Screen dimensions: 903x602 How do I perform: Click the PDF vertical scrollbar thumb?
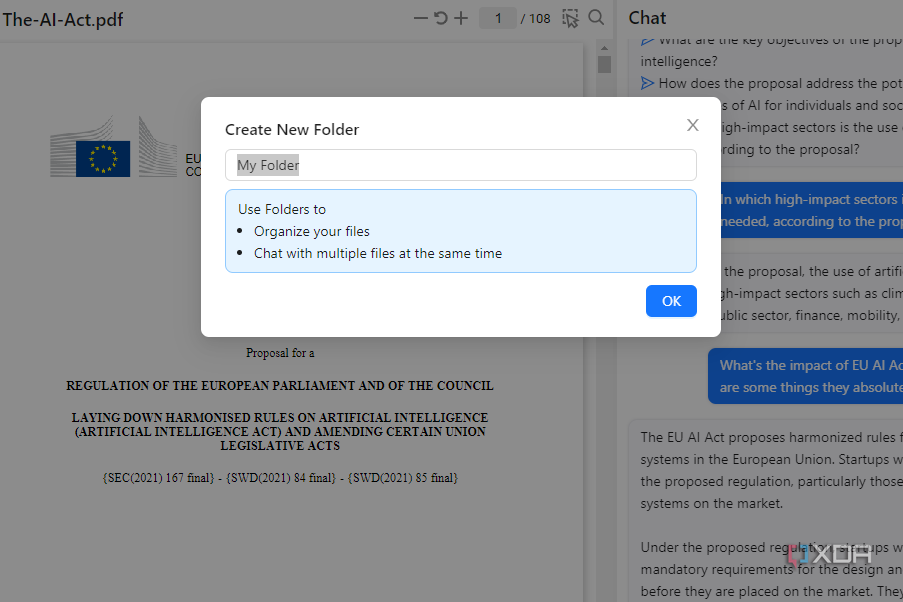click(604, 64)
